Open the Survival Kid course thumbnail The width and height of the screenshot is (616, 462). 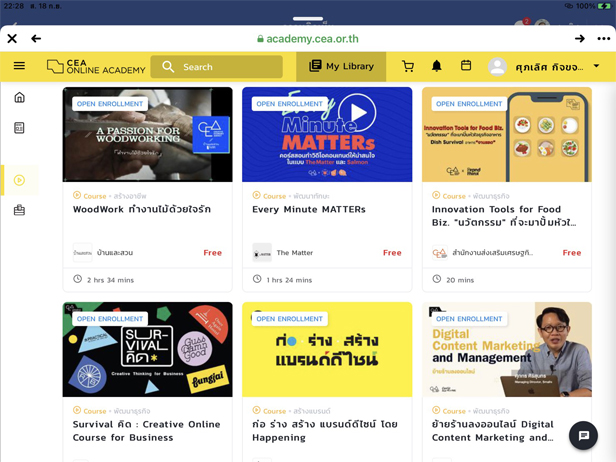(147, 349)
